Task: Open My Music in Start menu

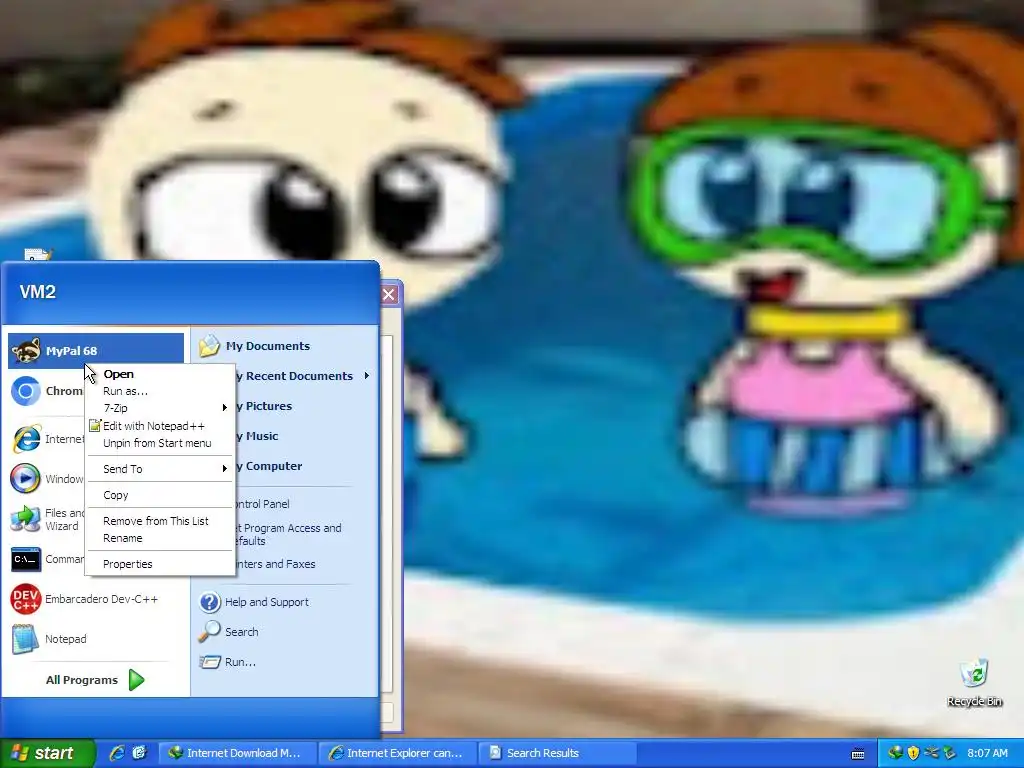Action: (x=259, y=436)
